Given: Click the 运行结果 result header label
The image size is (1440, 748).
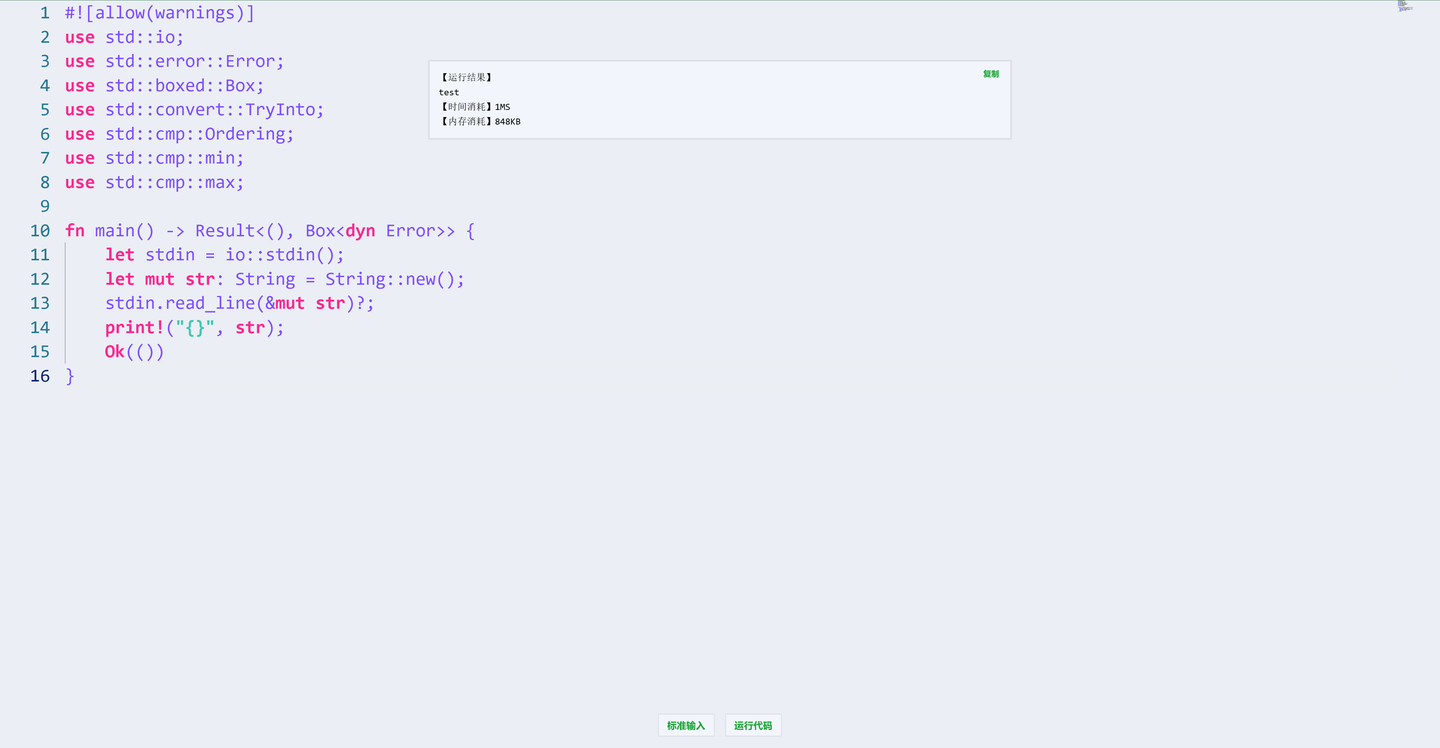Looking at the screenshot, I should [464, 77].
